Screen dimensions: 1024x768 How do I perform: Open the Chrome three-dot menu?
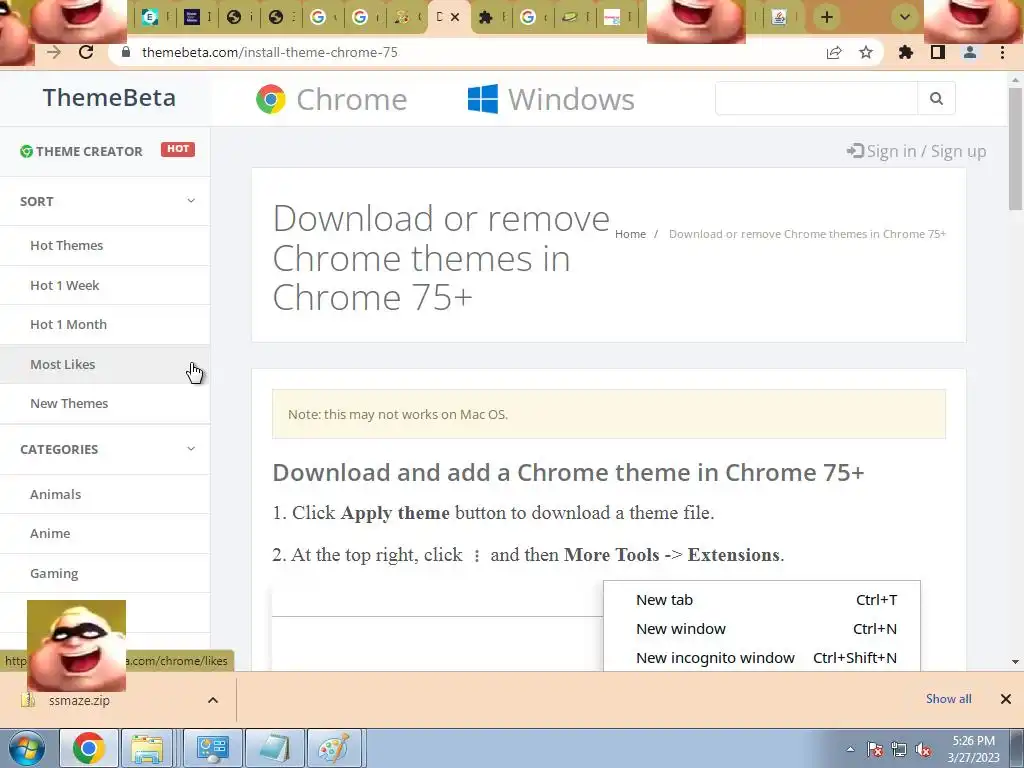pyautogui.click(x=1002, y=52)
